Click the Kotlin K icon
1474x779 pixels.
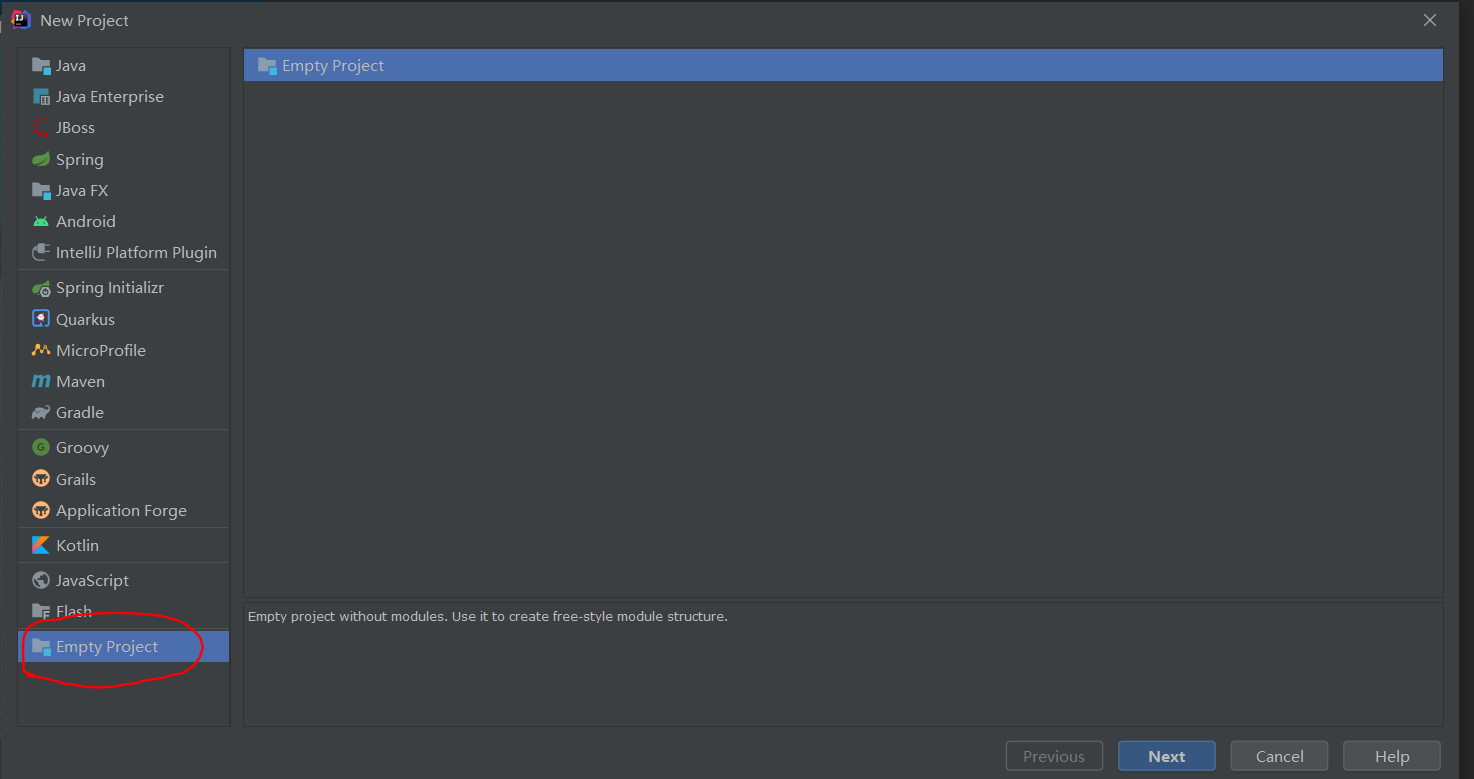pyautogui.click(x=41, y=546)
